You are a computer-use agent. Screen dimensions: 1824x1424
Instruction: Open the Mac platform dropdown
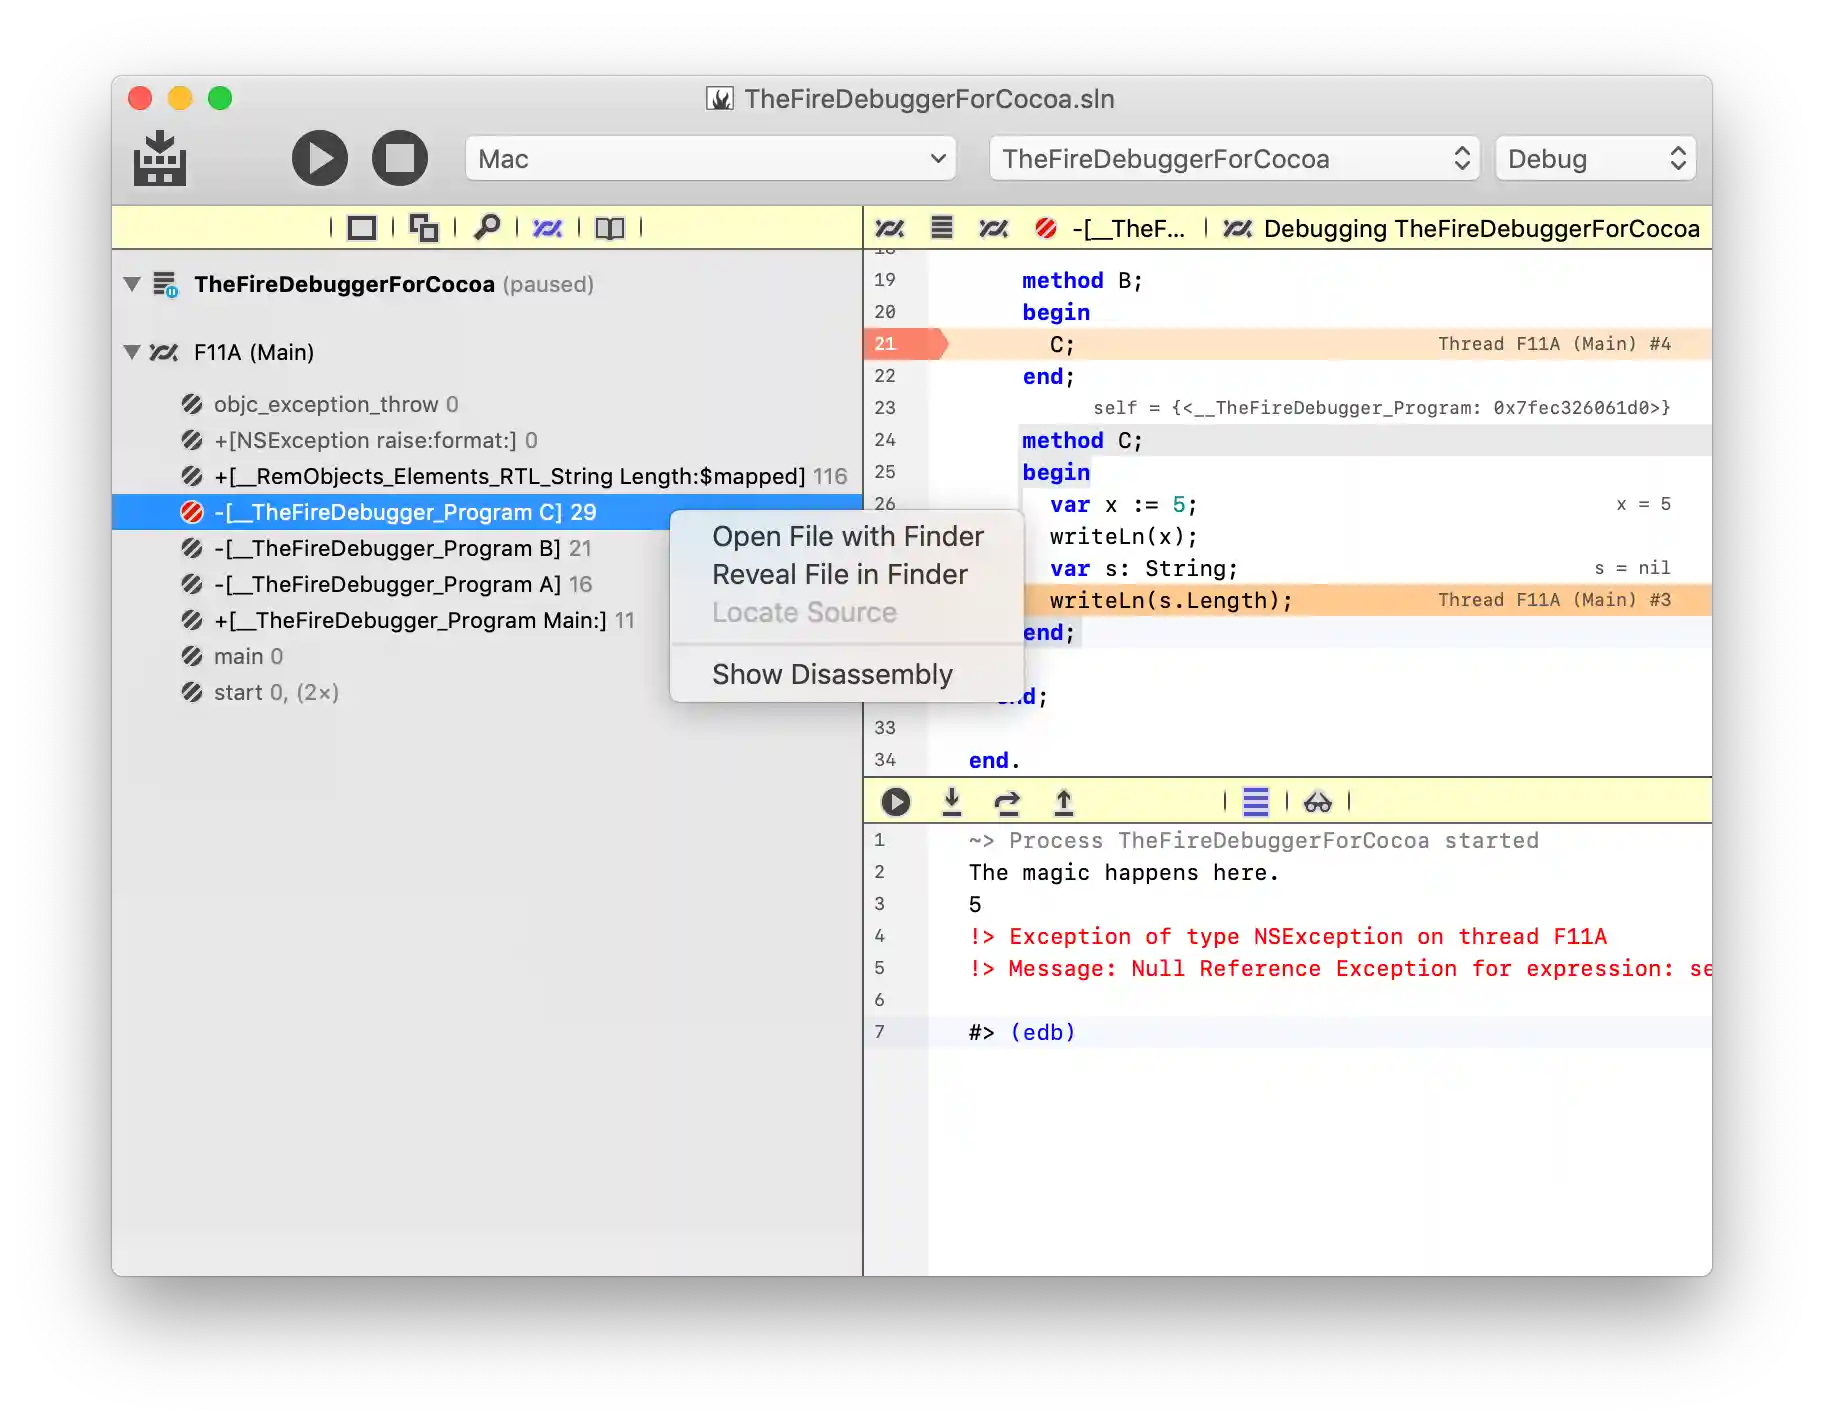(710, 159)
